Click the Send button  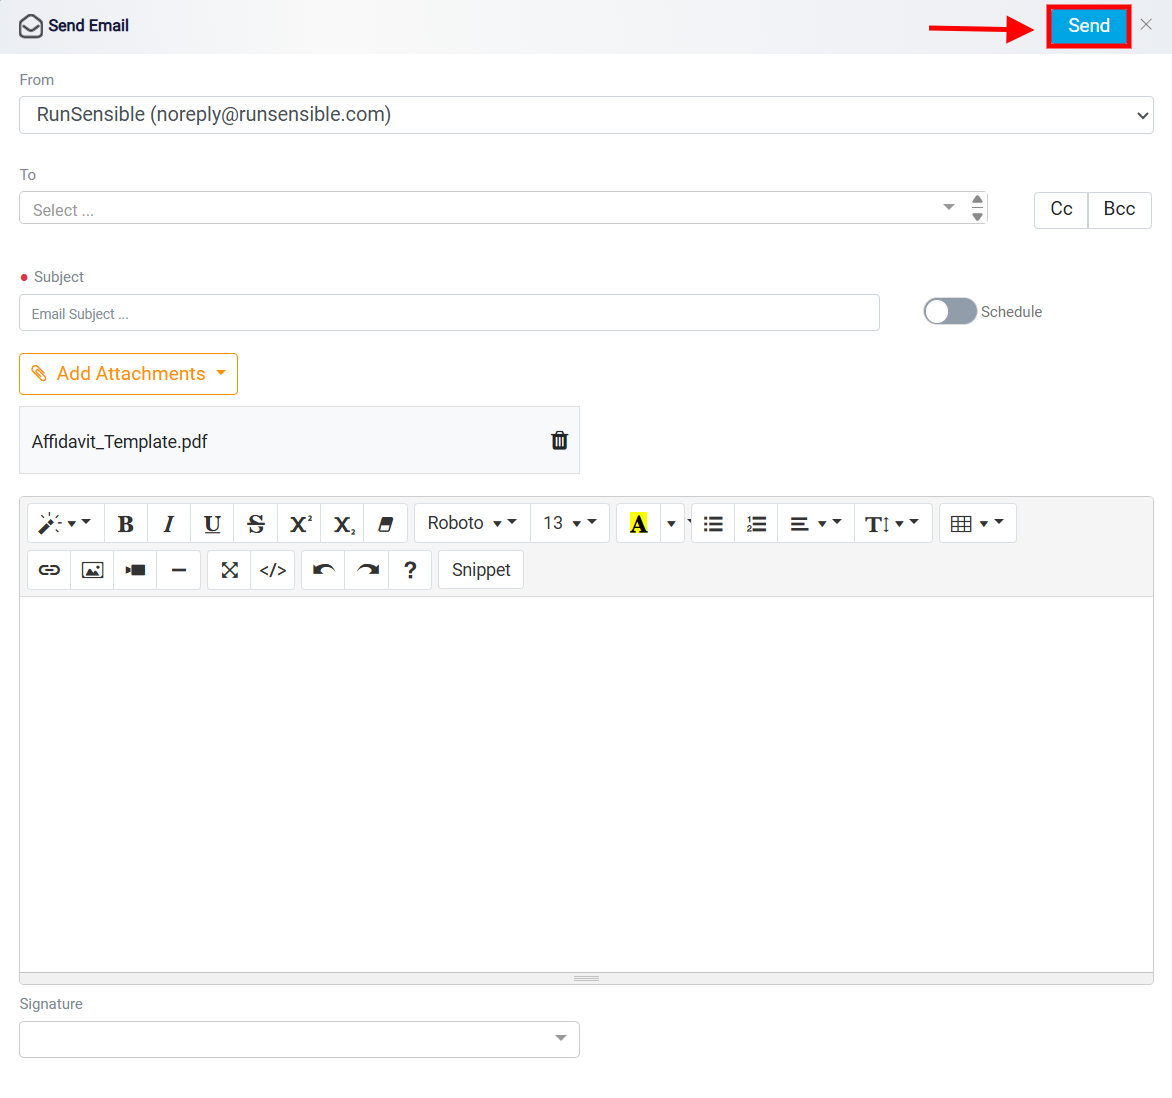(1088, 26)
